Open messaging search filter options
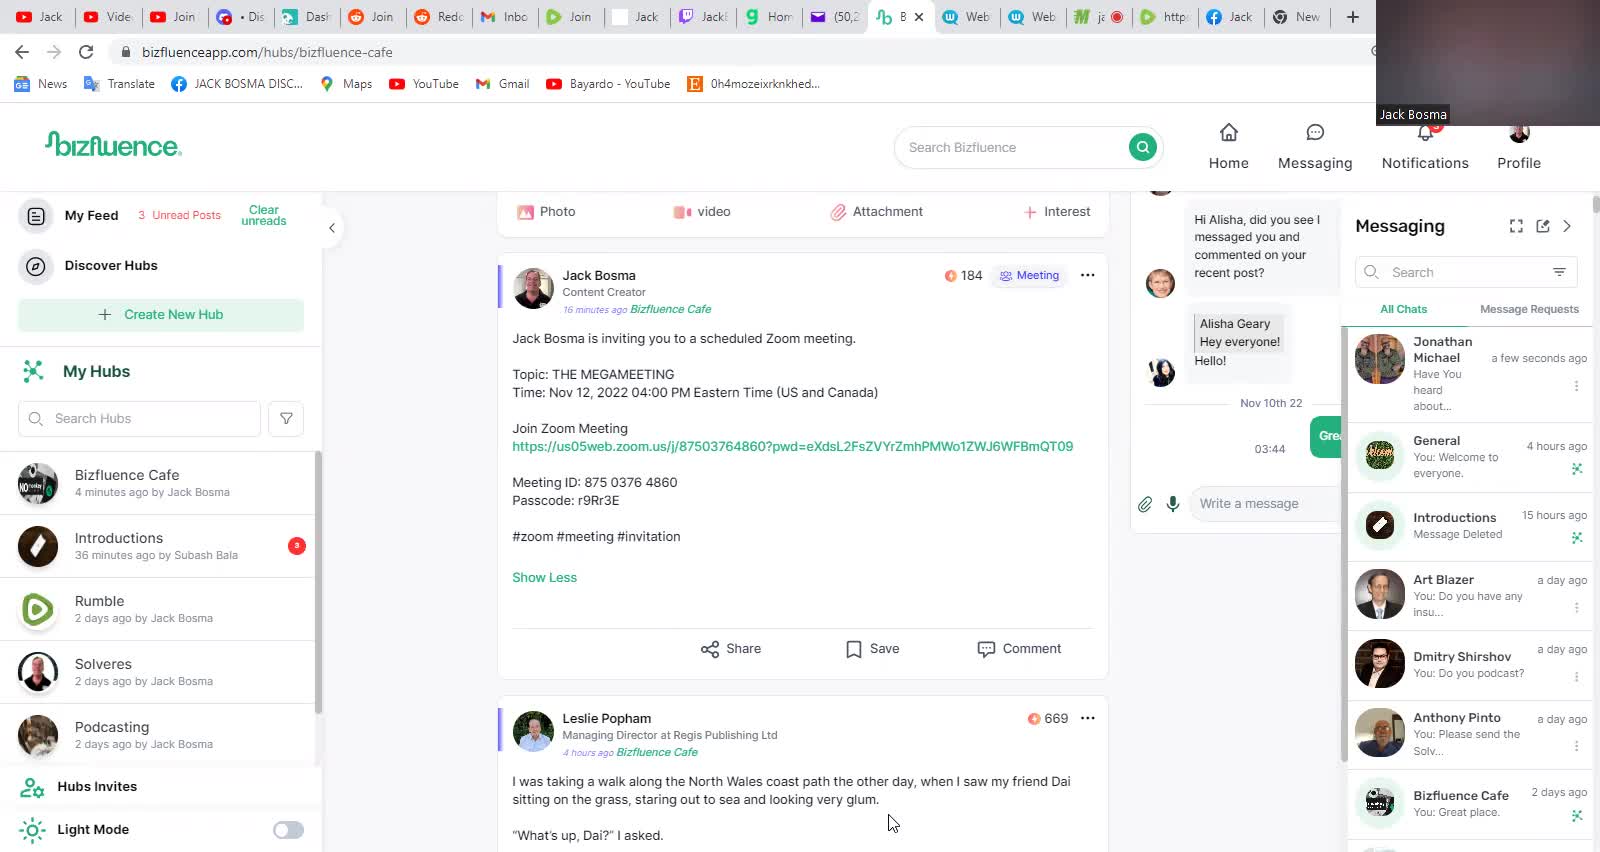Viewport: 1600px width, 852px height. click(x=1559, y=272)
